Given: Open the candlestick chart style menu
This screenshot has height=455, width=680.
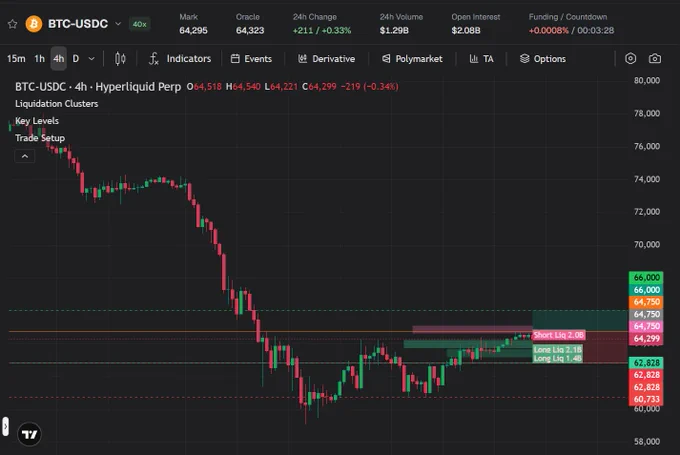Looking at the screenshot, I should click(120, 59).
